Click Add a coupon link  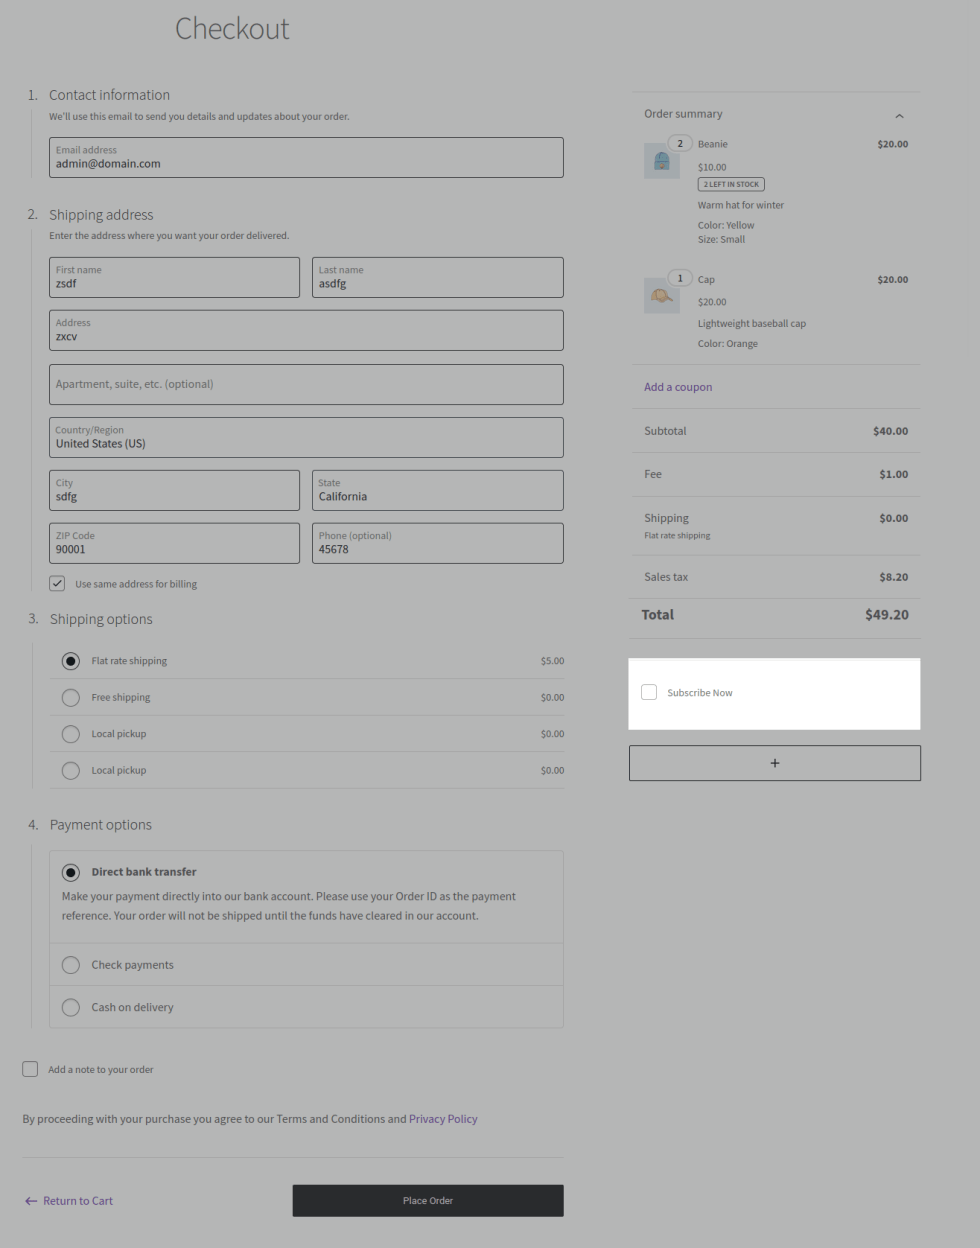coord(678,387)
